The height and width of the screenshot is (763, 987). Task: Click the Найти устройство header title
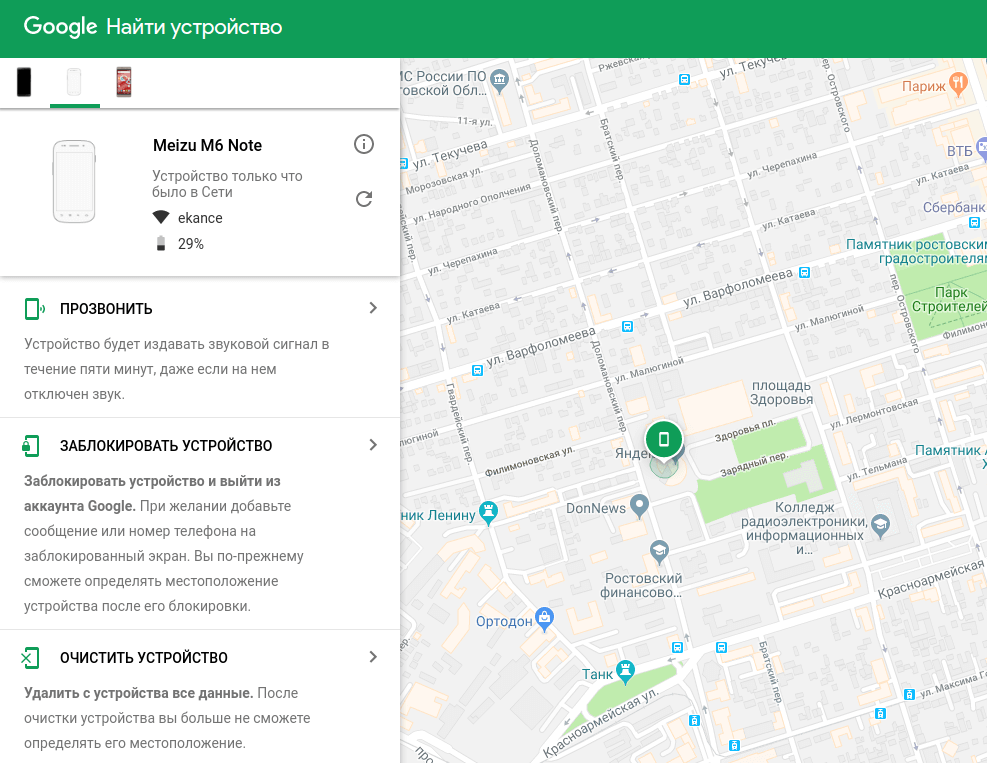[195, 27]
